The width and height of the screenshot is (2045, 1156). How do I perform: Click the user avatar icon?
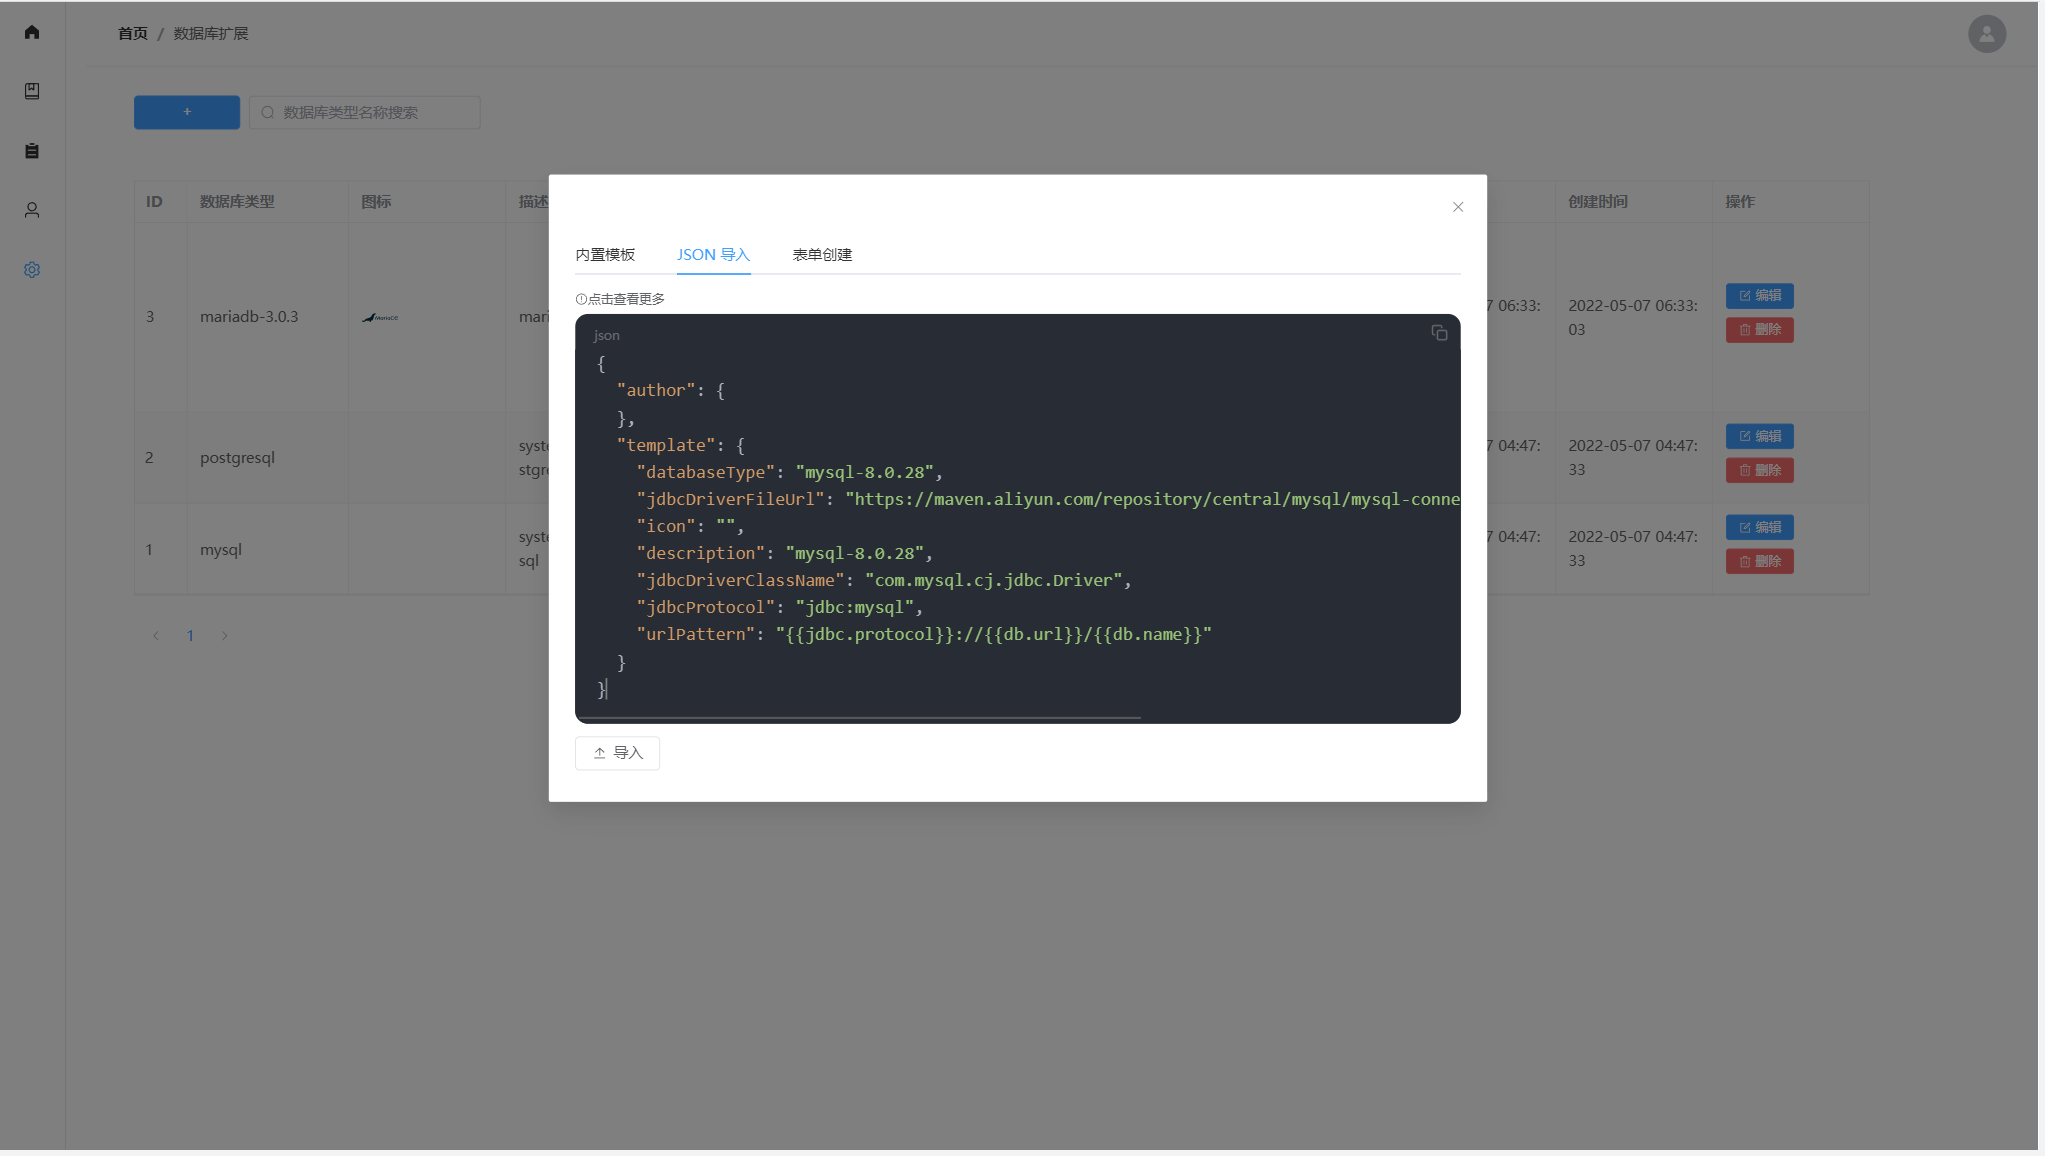coord(1986,34)
